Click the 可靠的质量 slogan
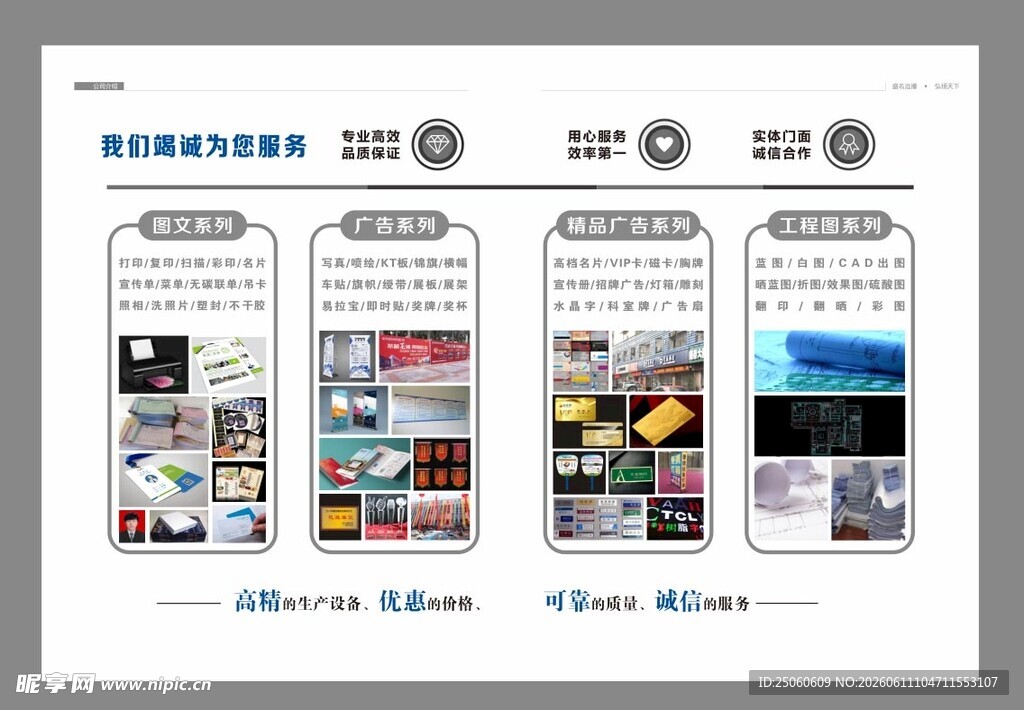This screenshot has height=710, width=1024. 590,601
